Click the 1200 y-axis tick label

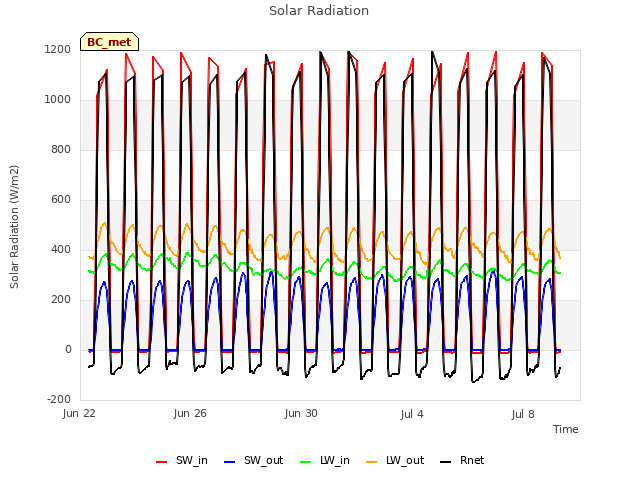[x=58, y=50]
